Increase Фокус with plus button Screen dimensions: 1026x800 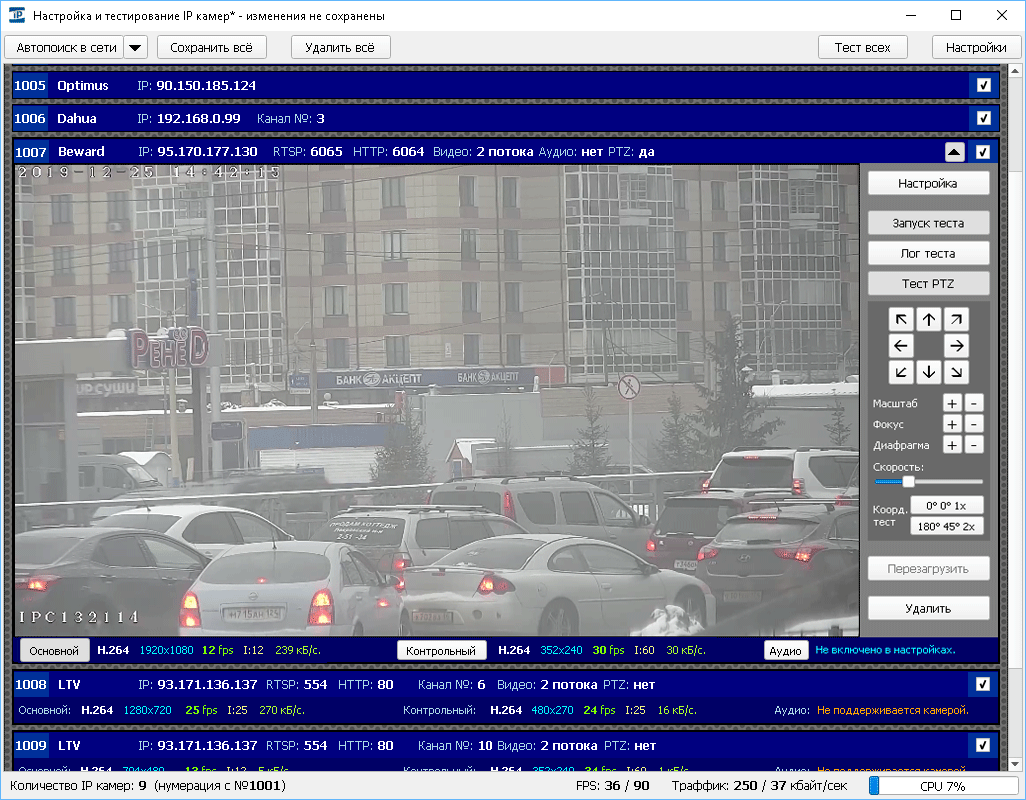(952, 425)
